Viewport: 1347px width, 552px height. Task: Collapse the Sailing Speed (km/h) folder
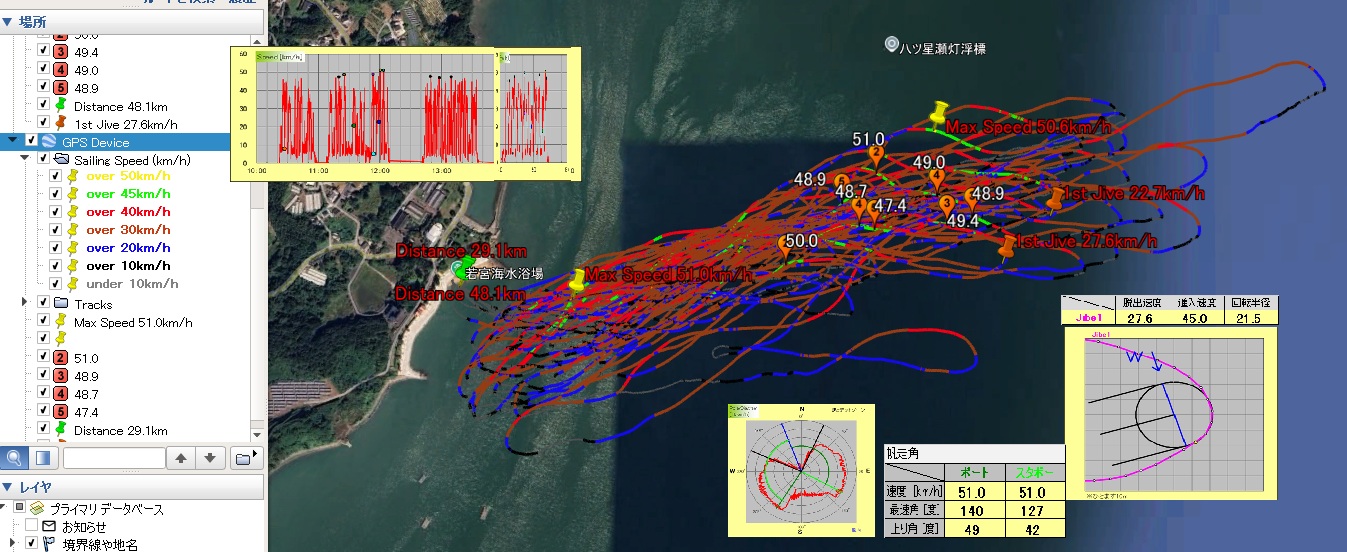pyautogui.click(x=25, y=159)
